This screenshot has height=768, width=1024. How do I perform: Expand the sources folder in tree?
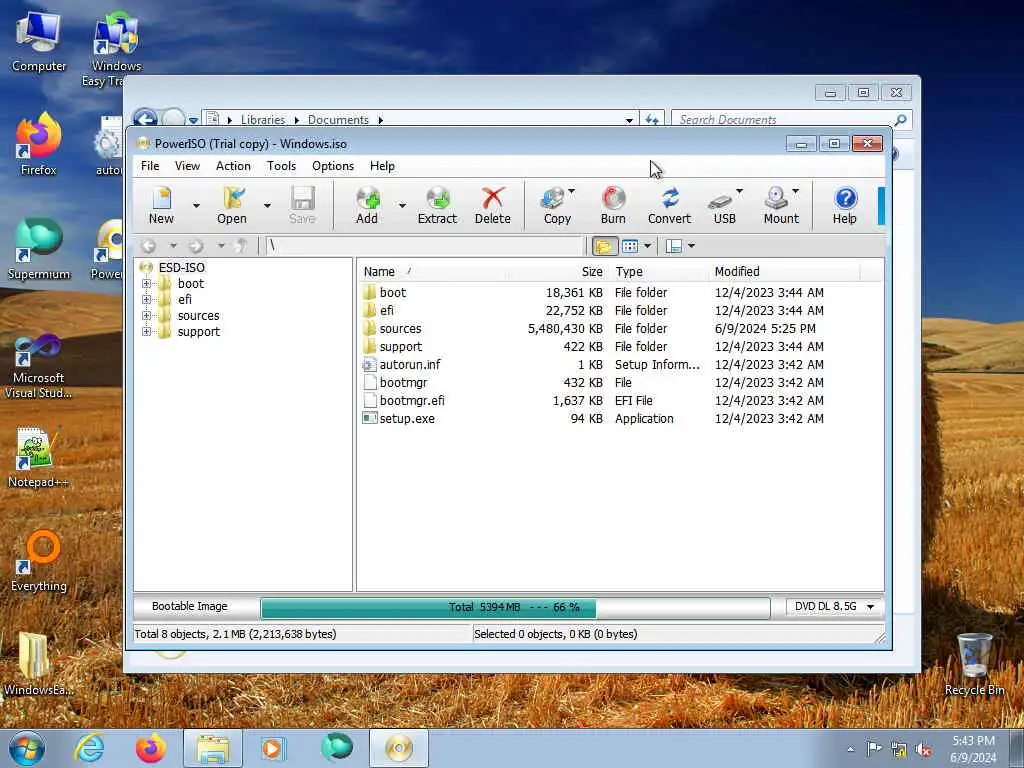146,315
